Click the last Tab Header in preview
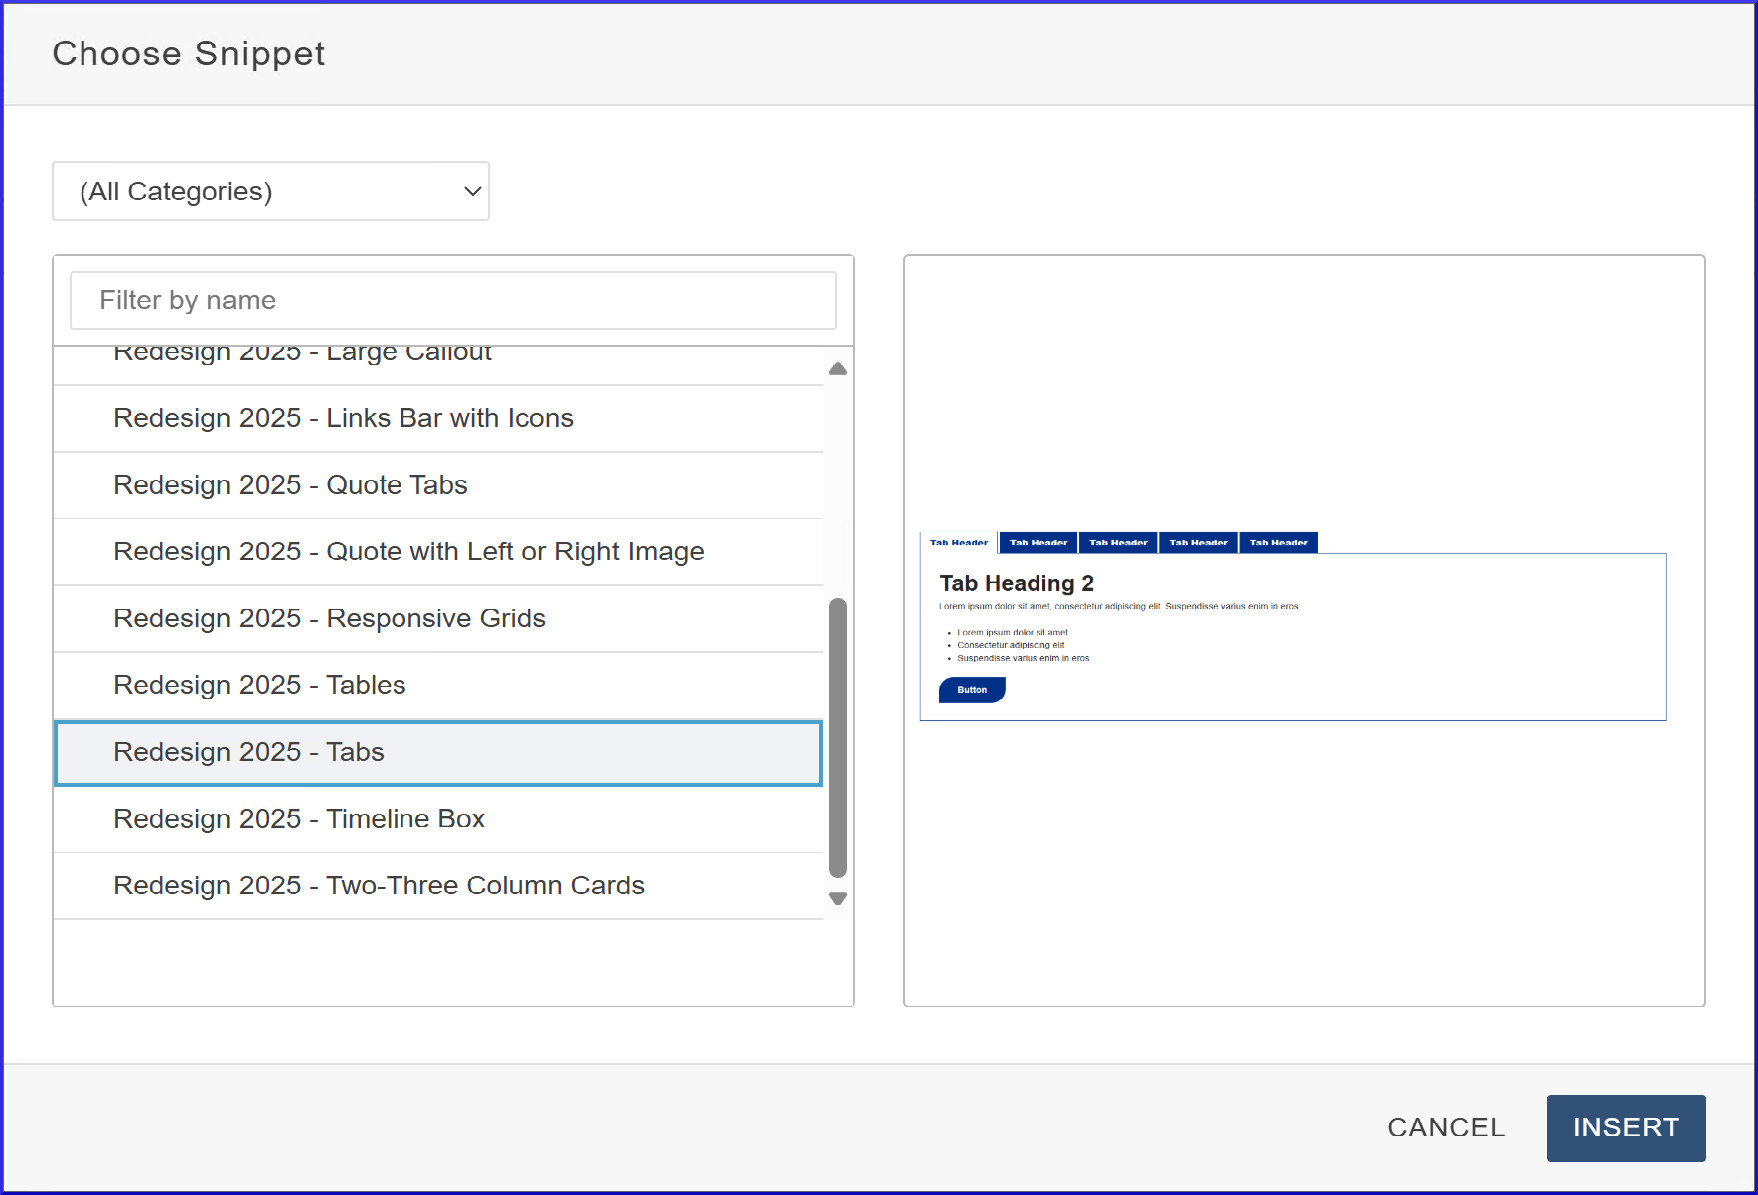Screen dimensions: 1758x1195 tap(1278, 542)
